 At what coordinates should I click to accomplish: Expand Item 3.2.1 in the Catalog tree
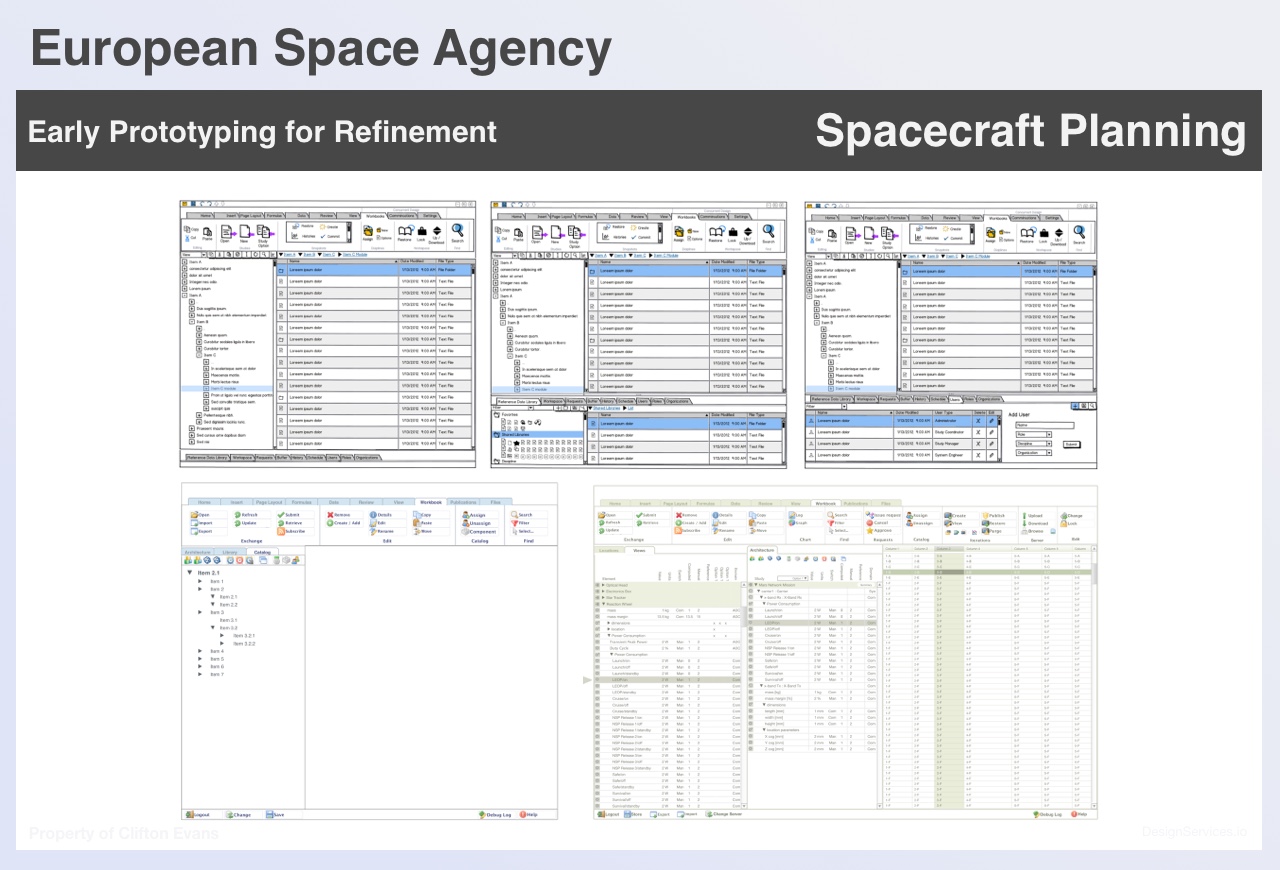pos(222,636)
